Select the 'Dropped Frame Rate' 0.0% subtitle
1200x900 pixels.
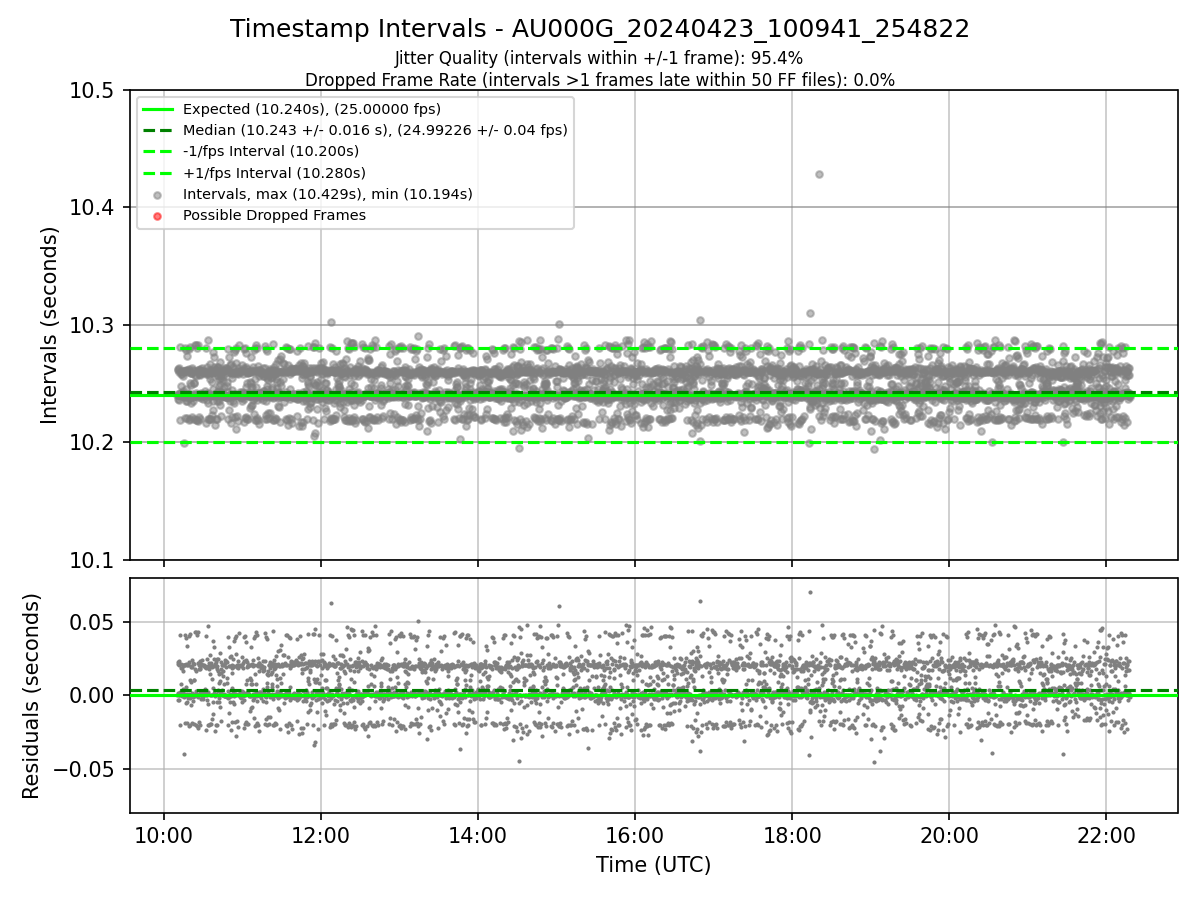600,79
